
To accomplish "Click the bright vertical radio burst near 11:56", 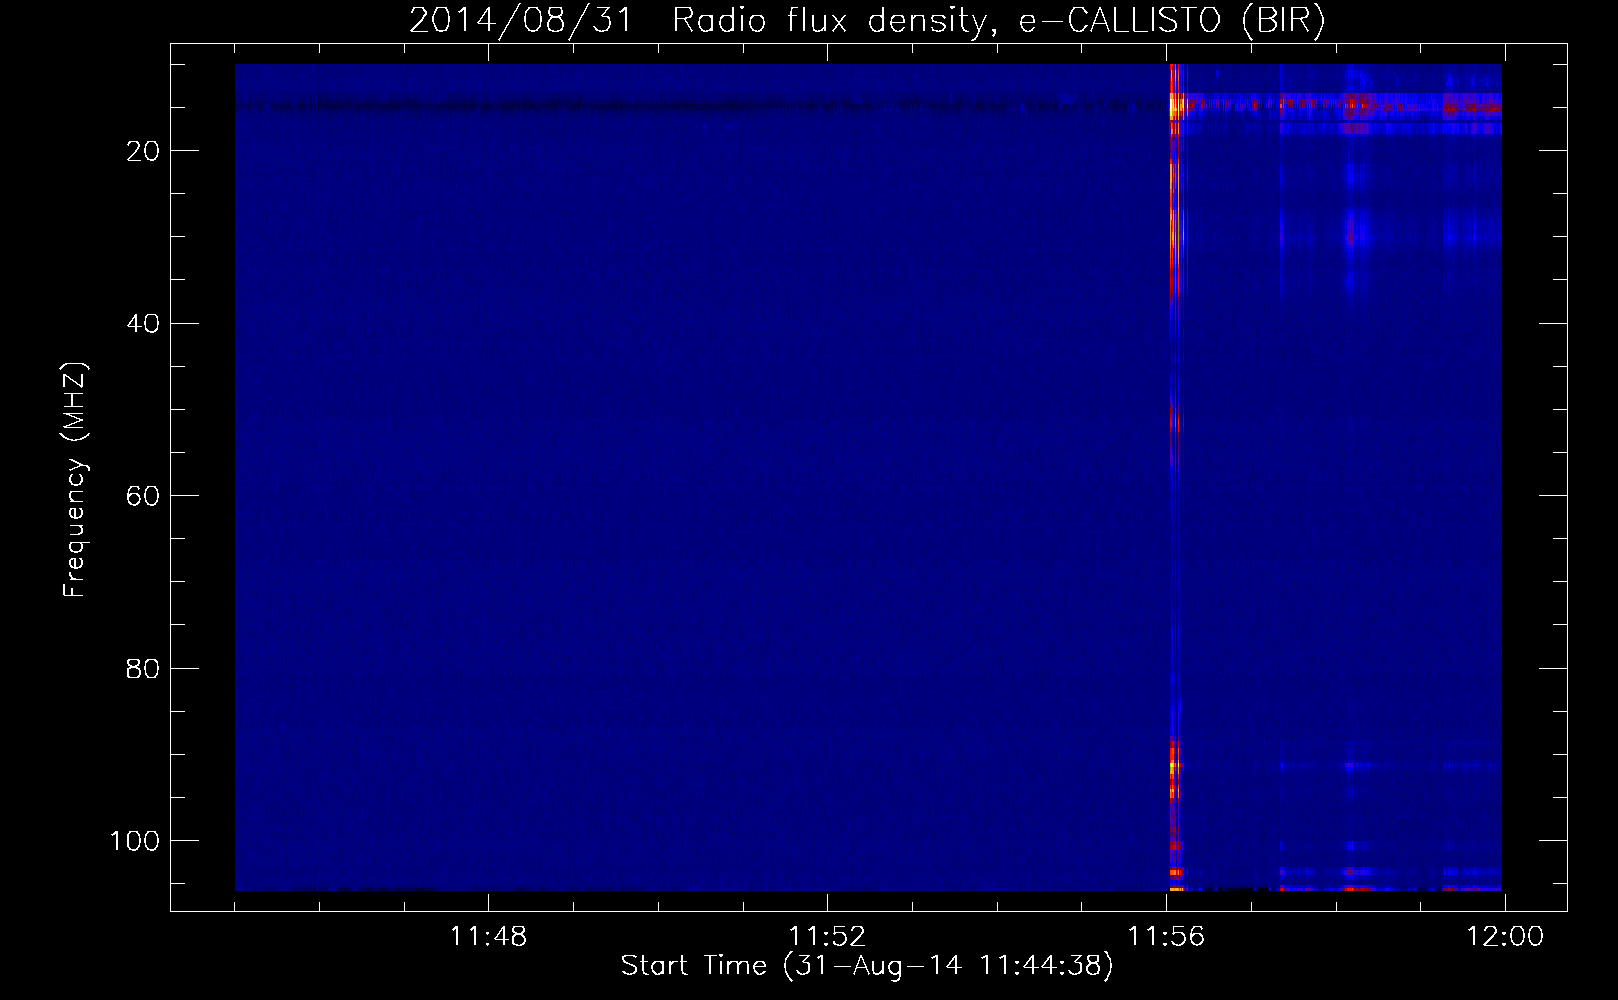I will pyautogui.click(x=1175, y=477).
